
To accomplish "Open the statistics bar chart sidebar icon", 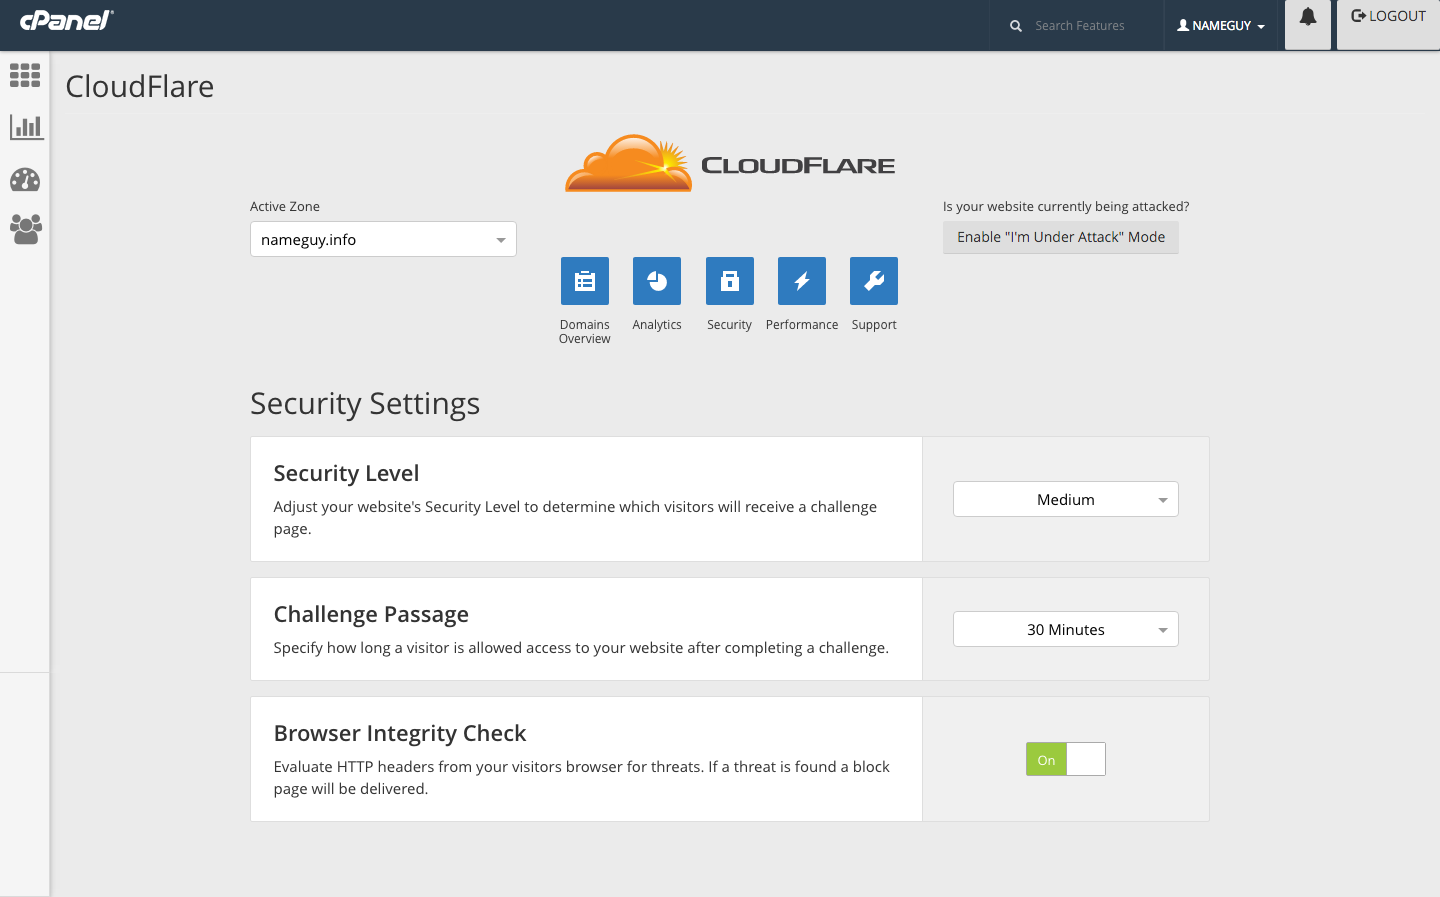I will 25,127.
